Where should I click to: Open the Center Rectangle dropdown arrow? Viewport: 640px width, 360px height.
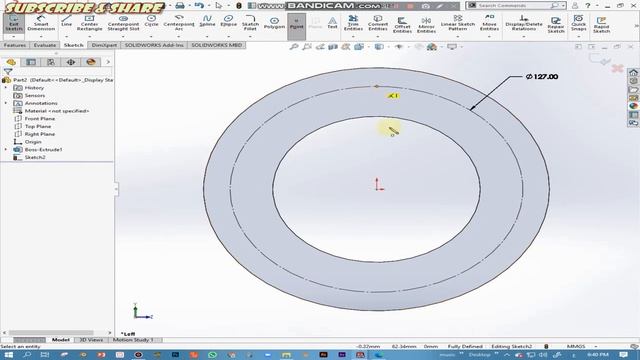click(x=89, y=37)
